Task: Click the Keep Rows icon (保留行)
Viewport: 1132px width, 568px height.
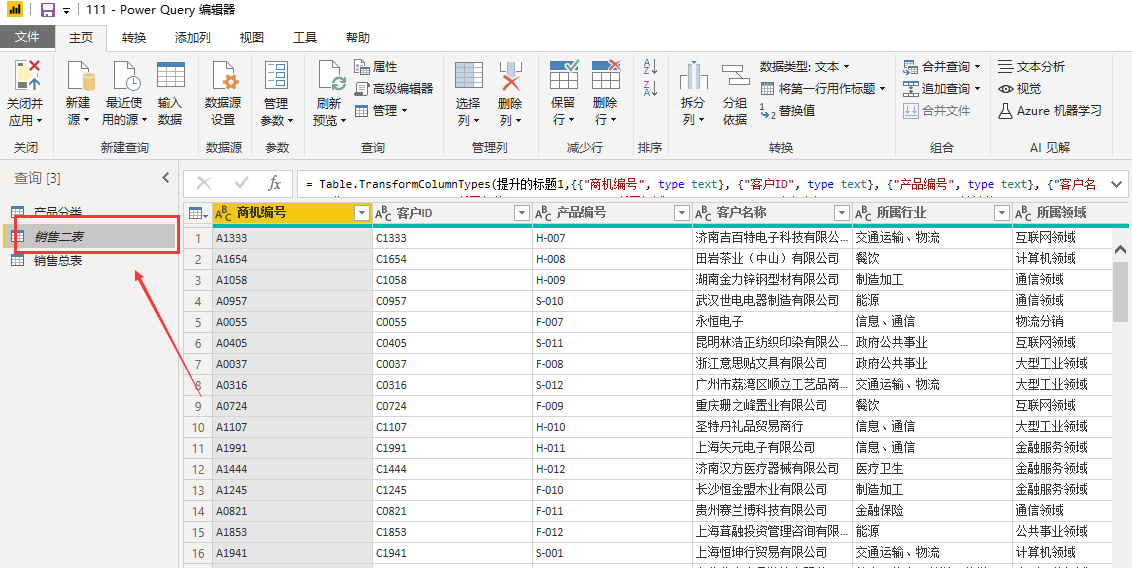Action: tap(564, 76)
